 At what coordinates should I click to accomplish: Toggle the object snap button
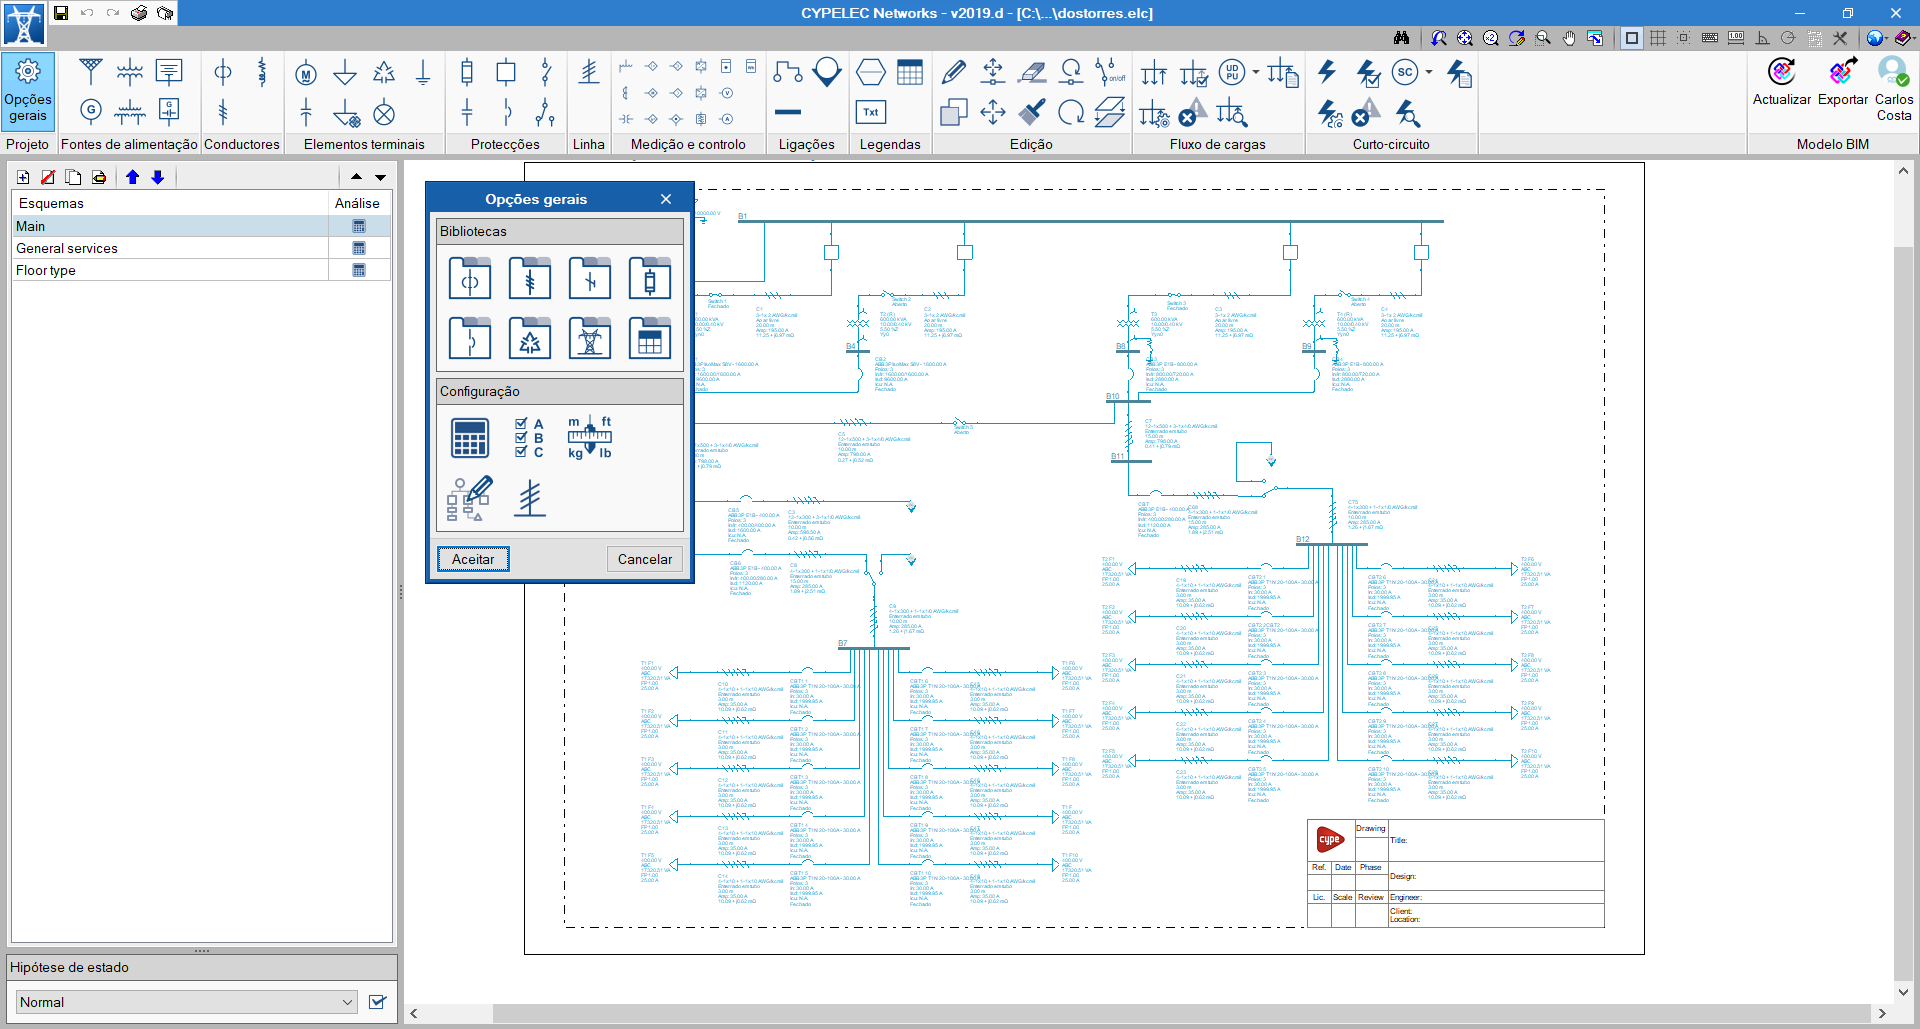pos(1684,38)
